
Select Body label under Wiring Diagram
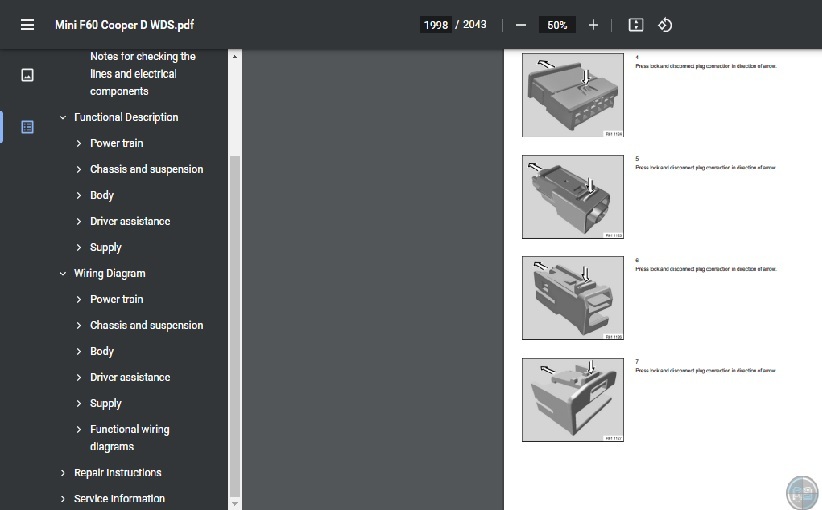(102, 351)
